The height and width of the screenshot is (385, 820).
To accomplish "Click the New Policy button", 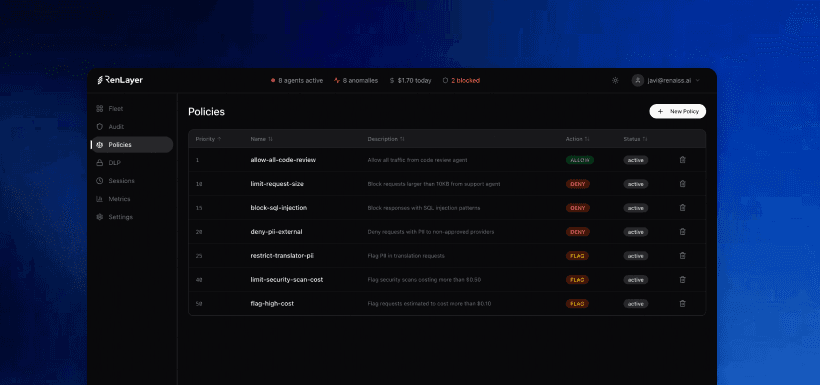I will coord(678,111).
